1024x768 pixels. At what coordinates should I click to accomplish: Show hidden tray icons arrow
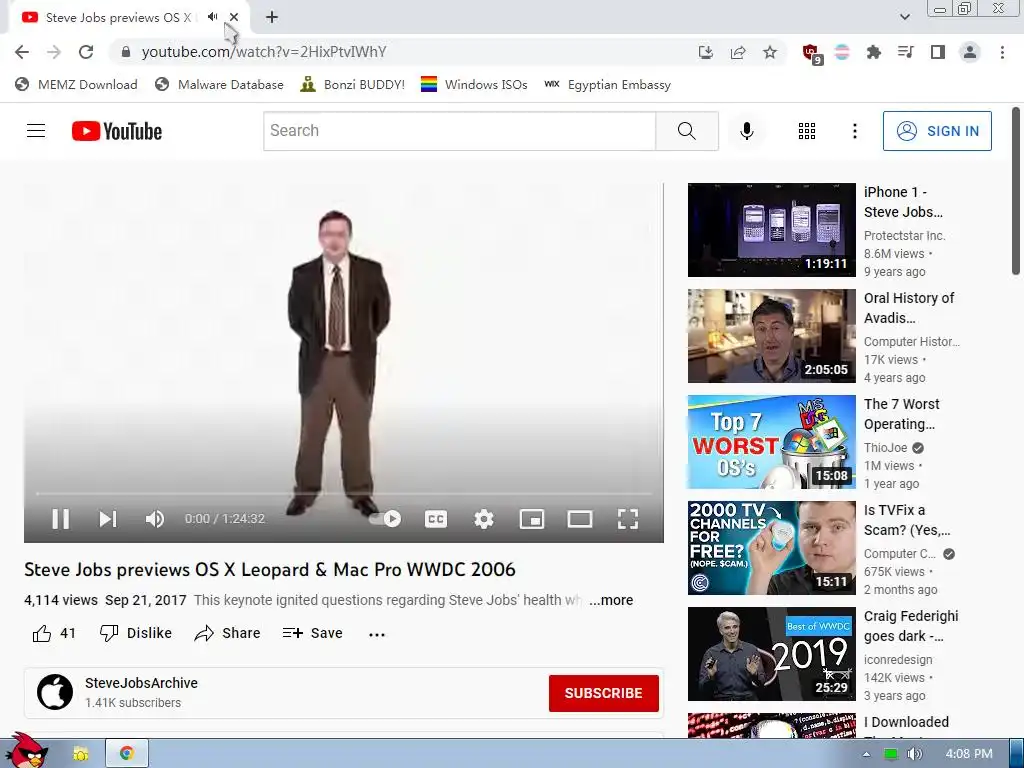point(867,754)
